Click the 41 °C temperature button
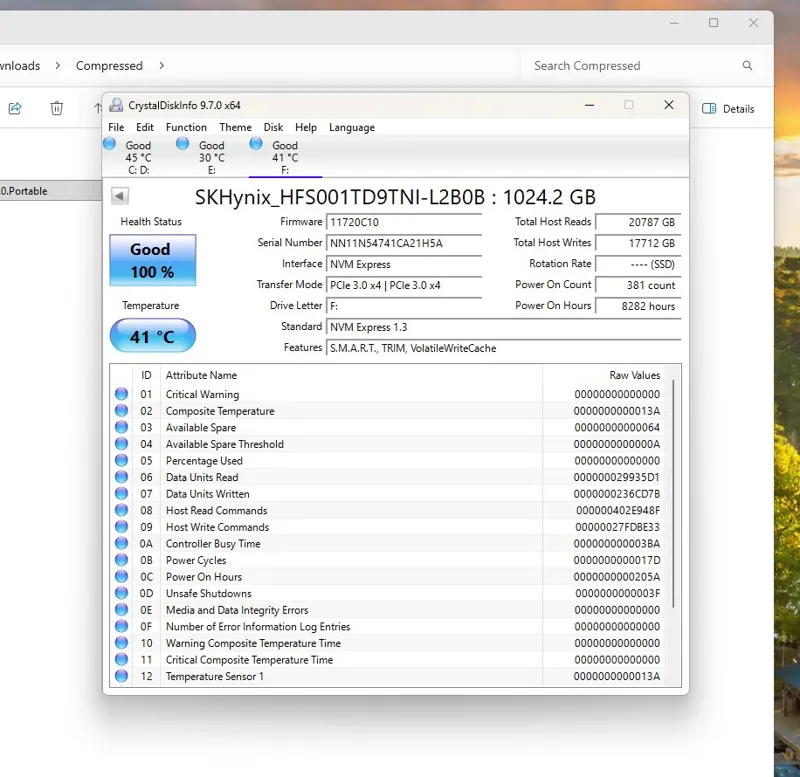This screenshot has height=777, width=800. click(x=152, y=337)
